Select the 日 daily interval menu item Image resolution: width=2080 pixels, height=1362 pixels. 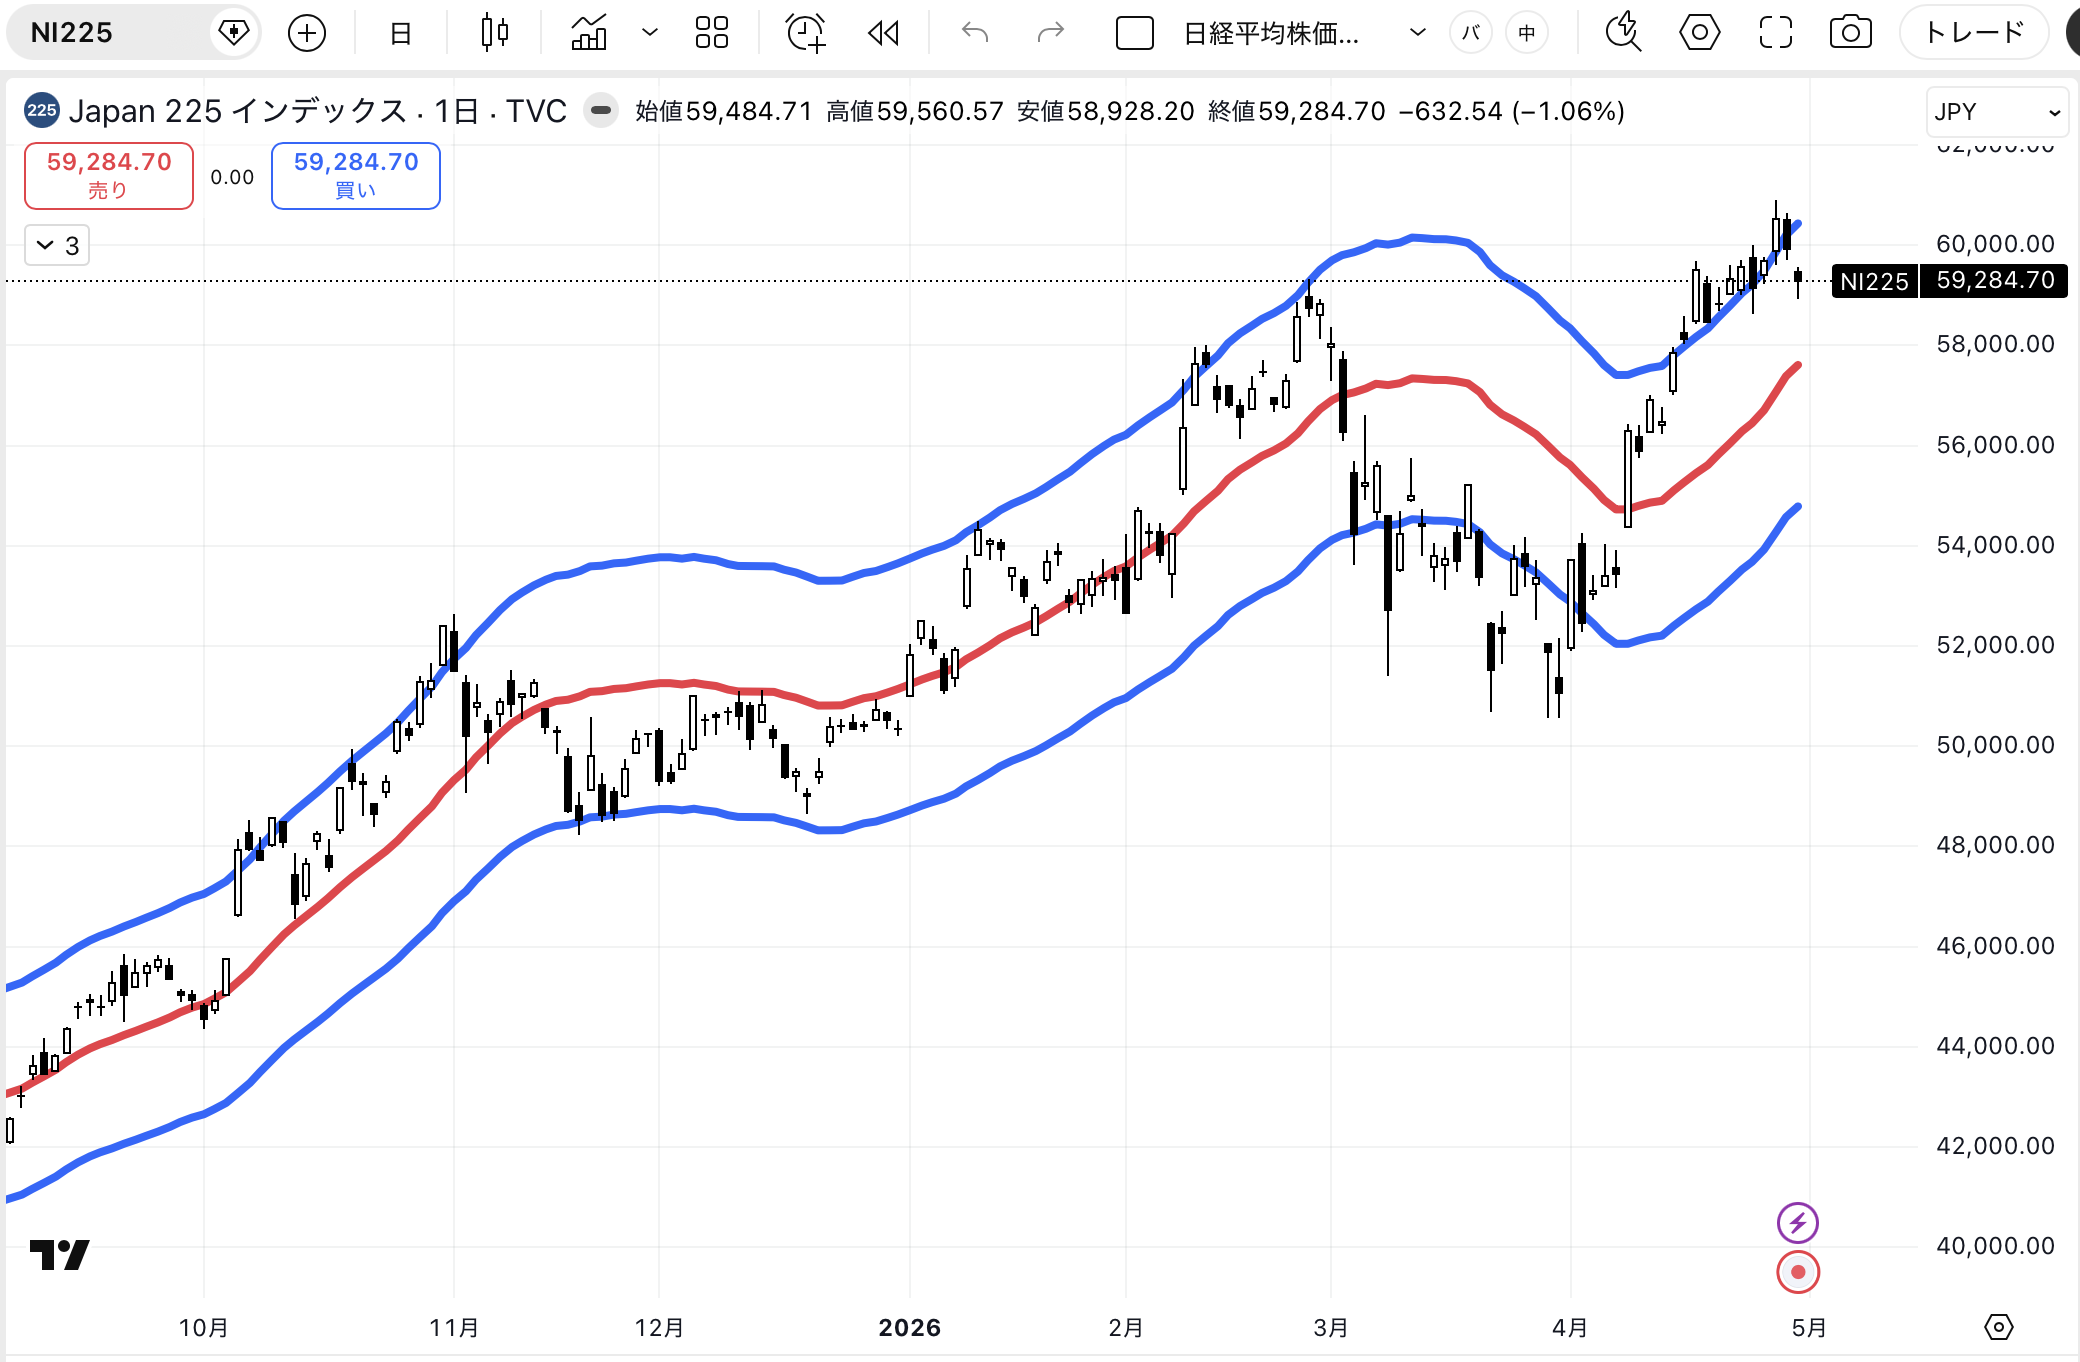(x=400, y=33)
